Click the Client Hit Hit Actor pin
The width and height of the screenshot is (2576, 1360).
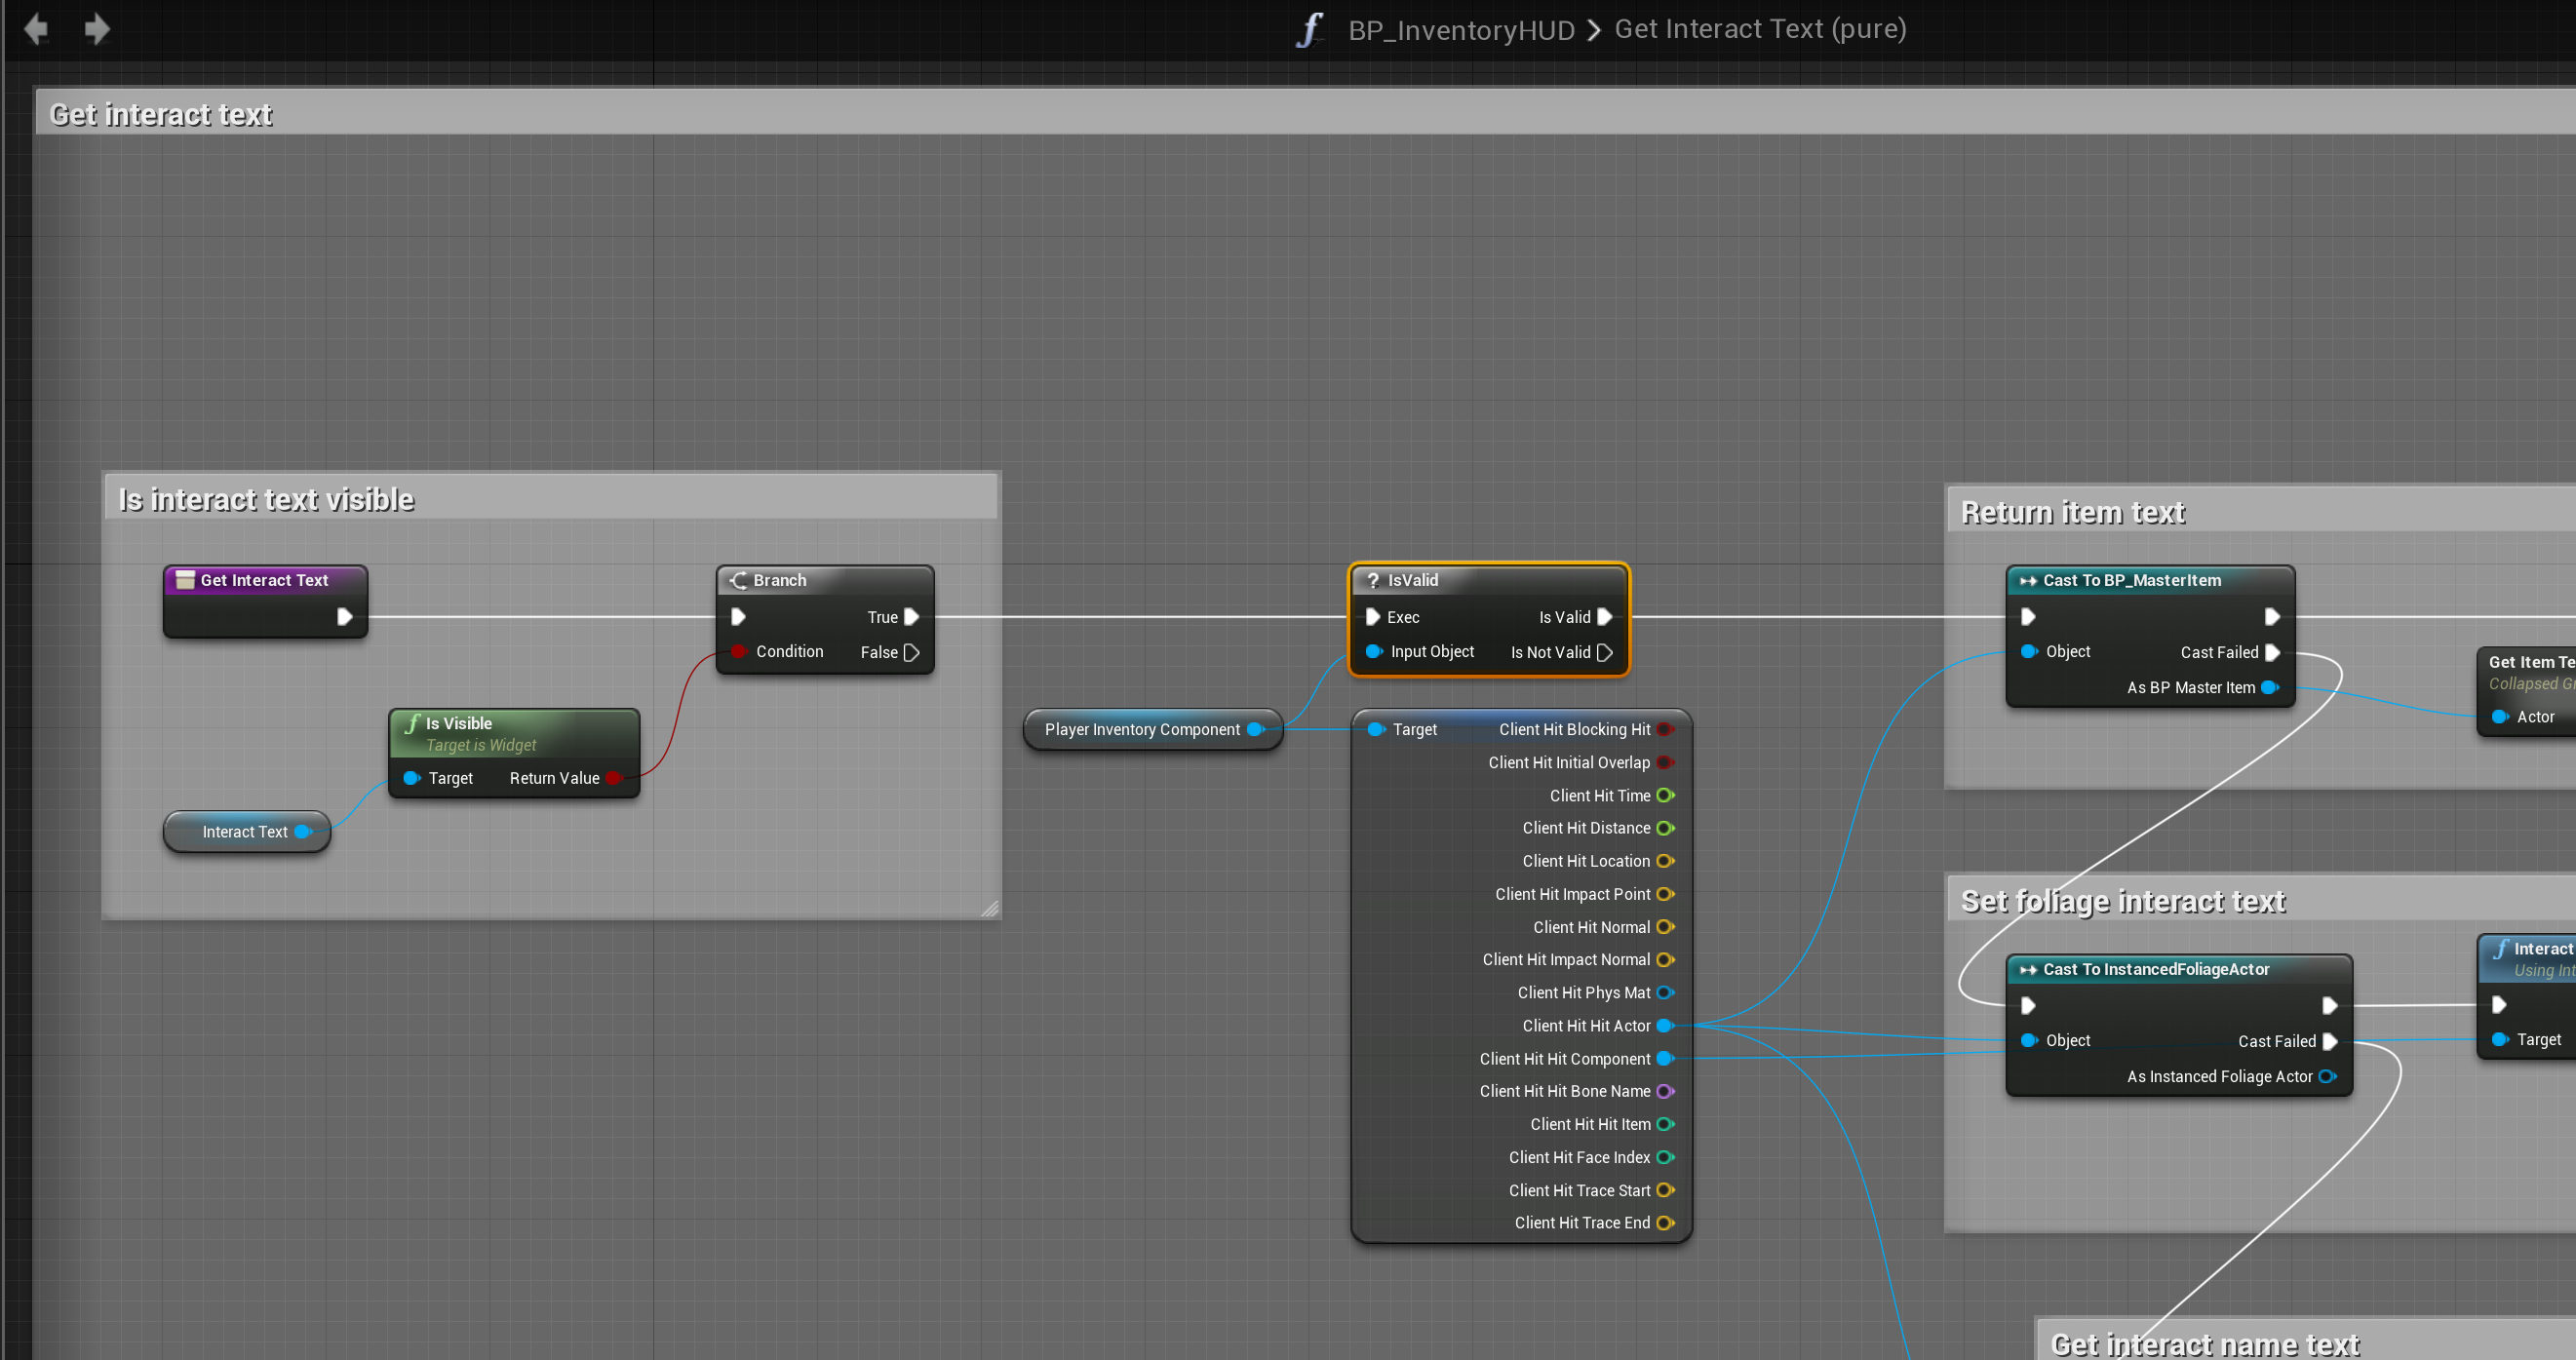[1665, 1025]
